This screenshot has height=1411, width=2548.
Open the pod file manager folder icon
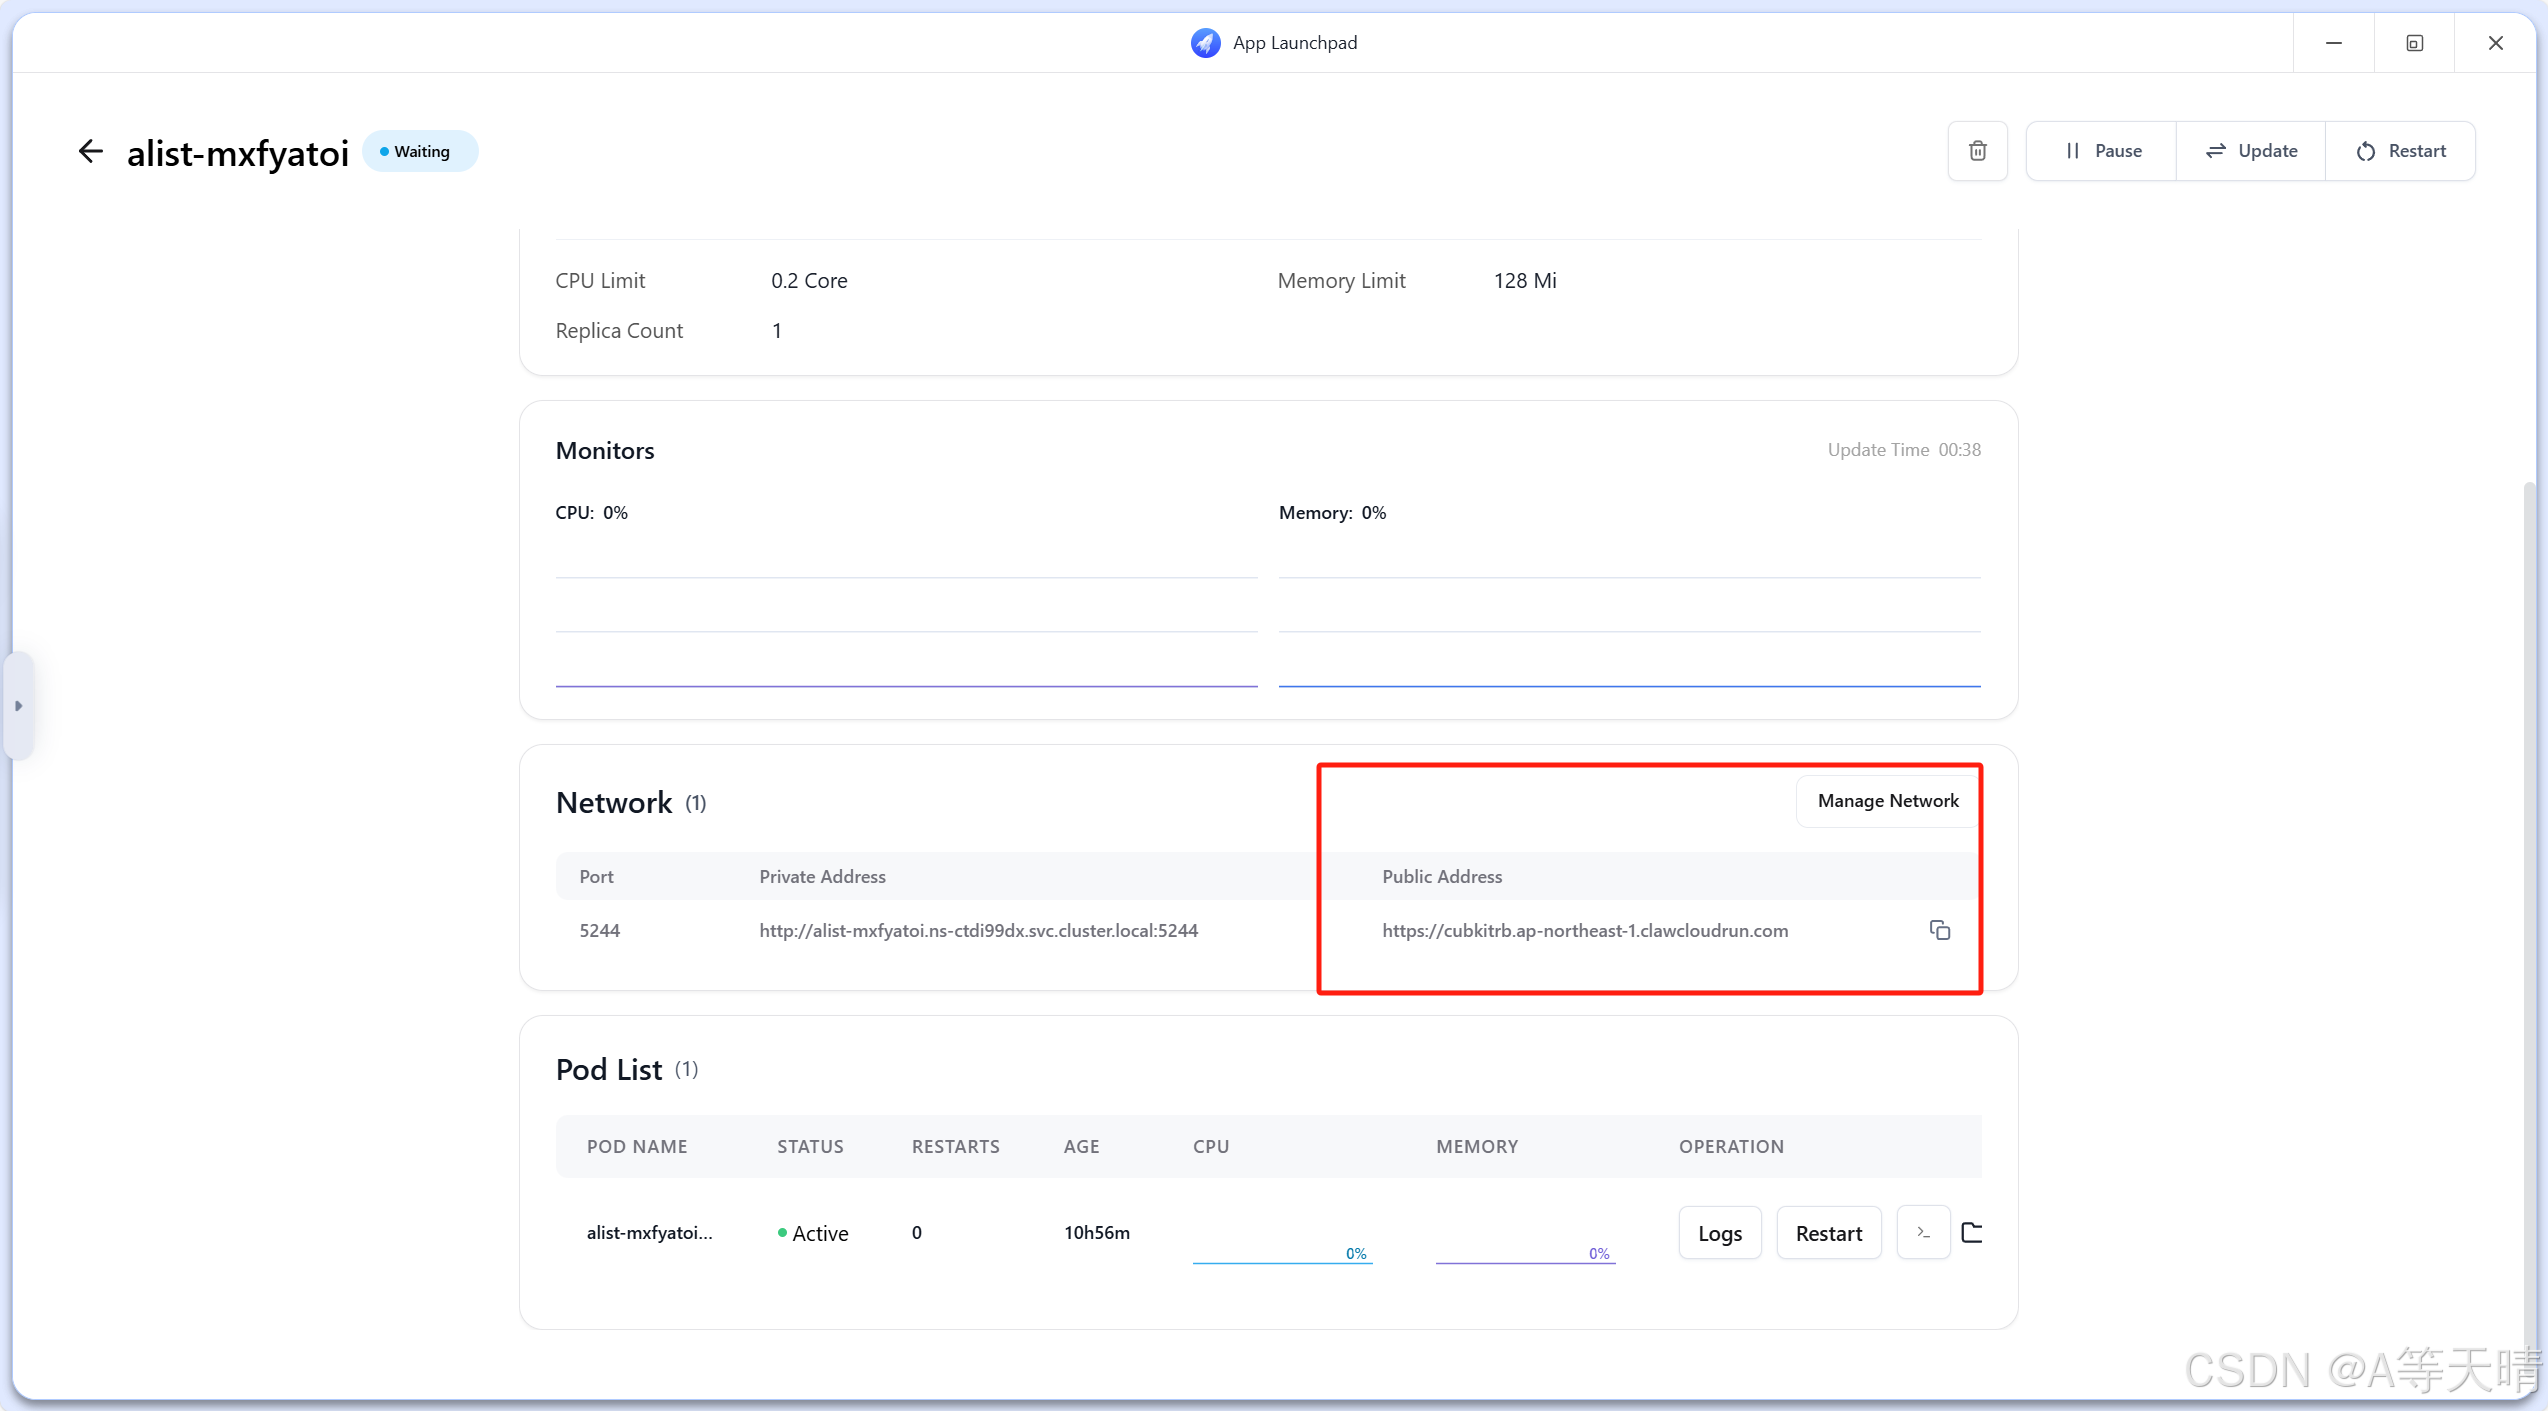click(x=1971, y=1232)
